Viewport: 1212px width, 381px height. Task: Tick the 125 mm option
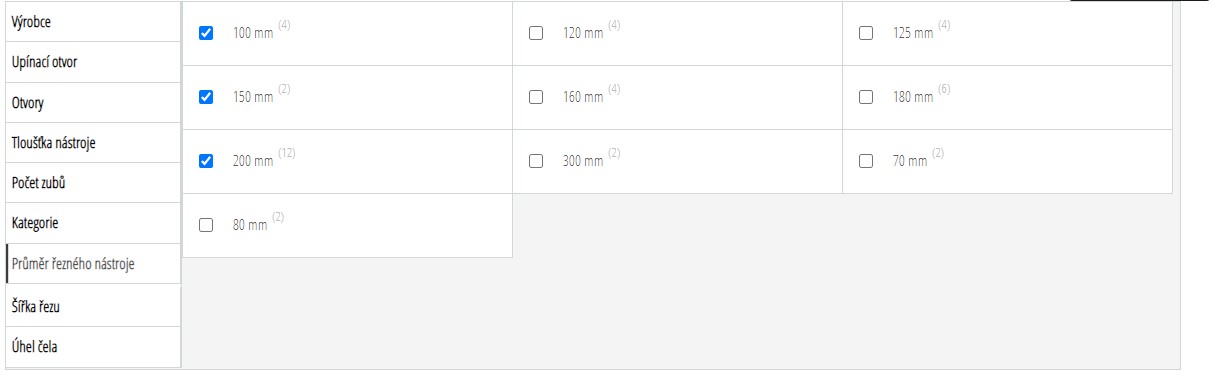pyautogui.click(x=866, y=33)
